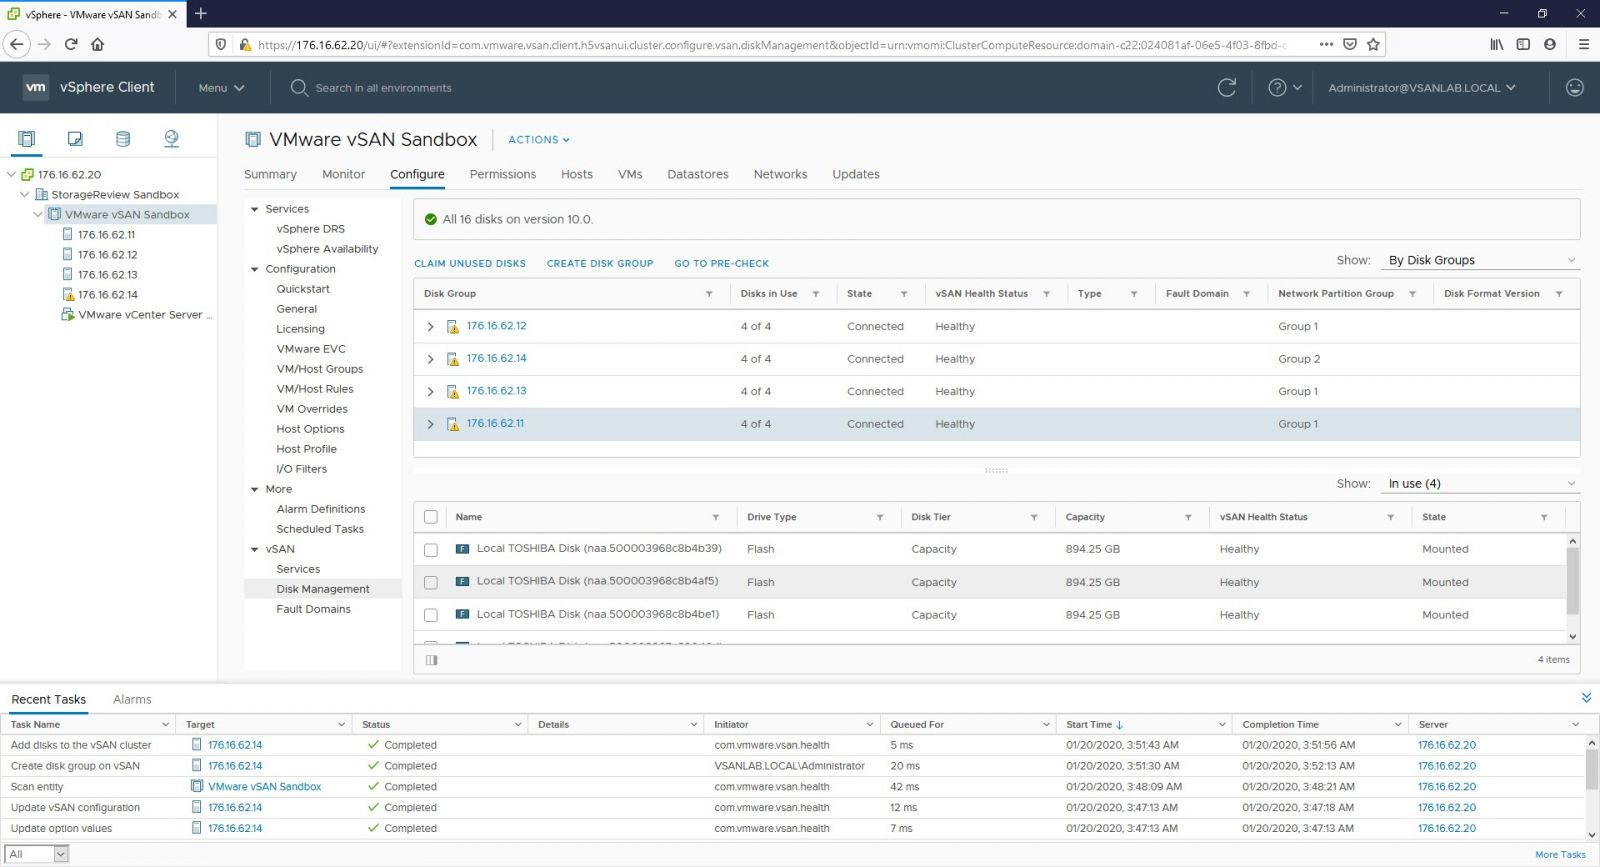Click the smiley feedback icon

click(1574, 88)
